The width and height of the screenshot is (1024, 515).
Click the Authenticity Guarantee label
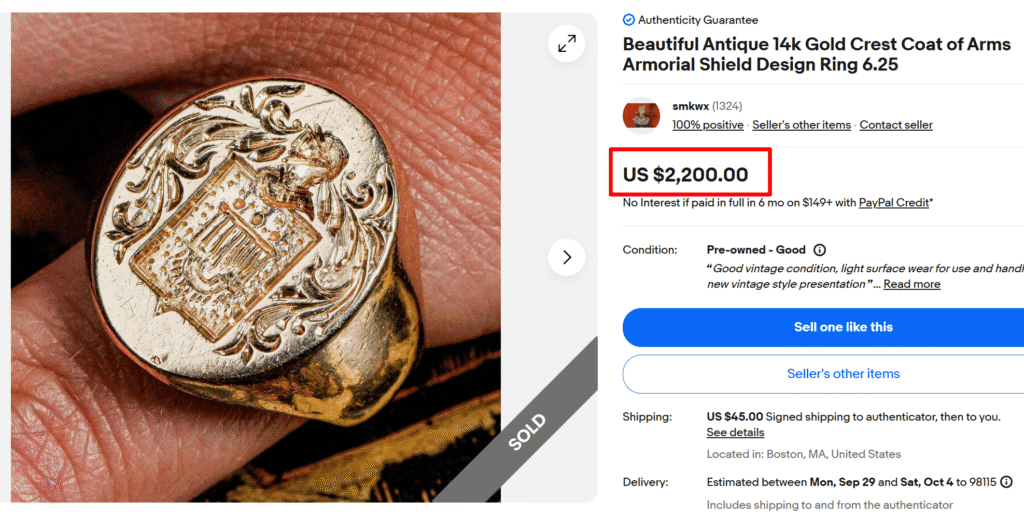[x=698, y=20]
